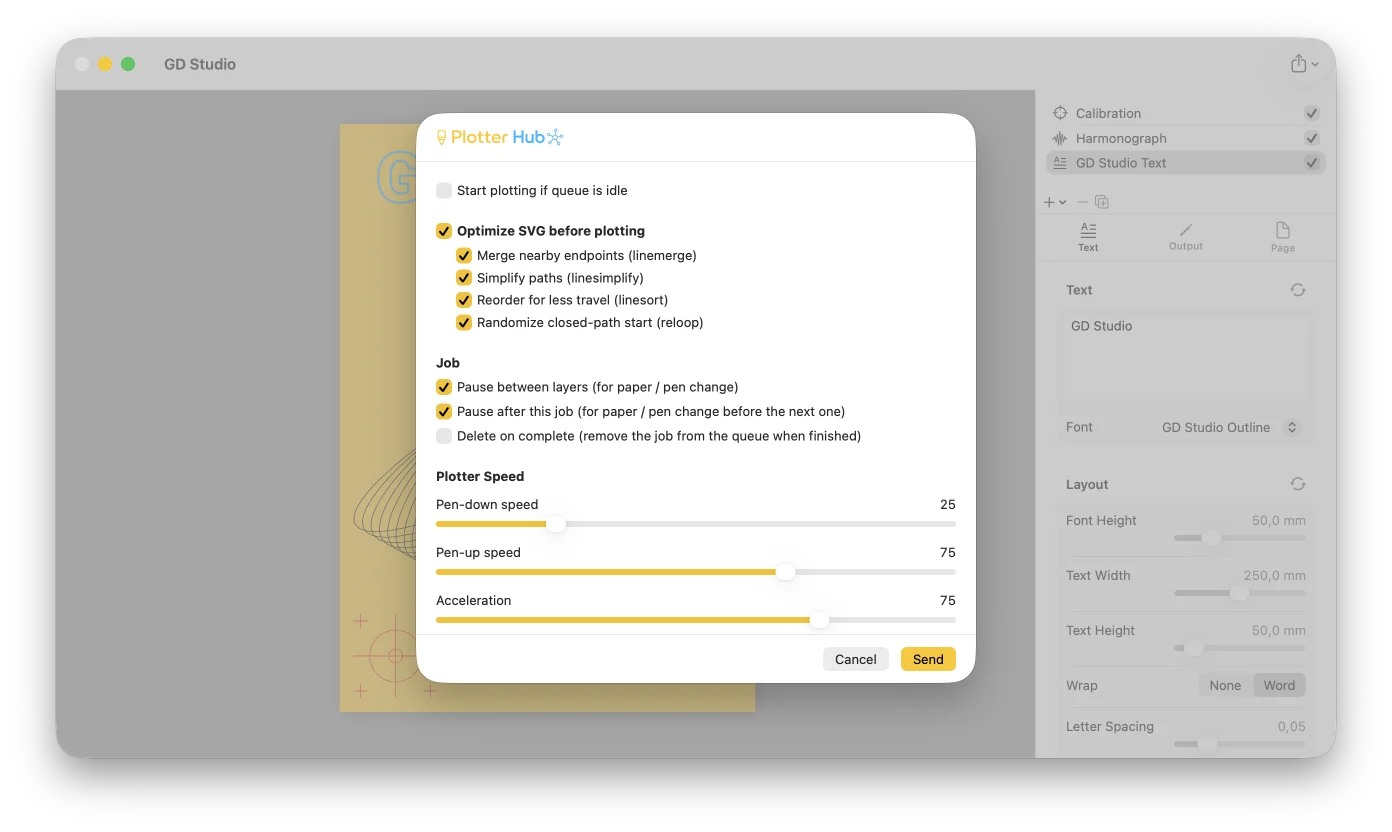The image size is (1392, 832).
Task: Adjust the Font Height slider
Action: click(x=1239, y=538)
